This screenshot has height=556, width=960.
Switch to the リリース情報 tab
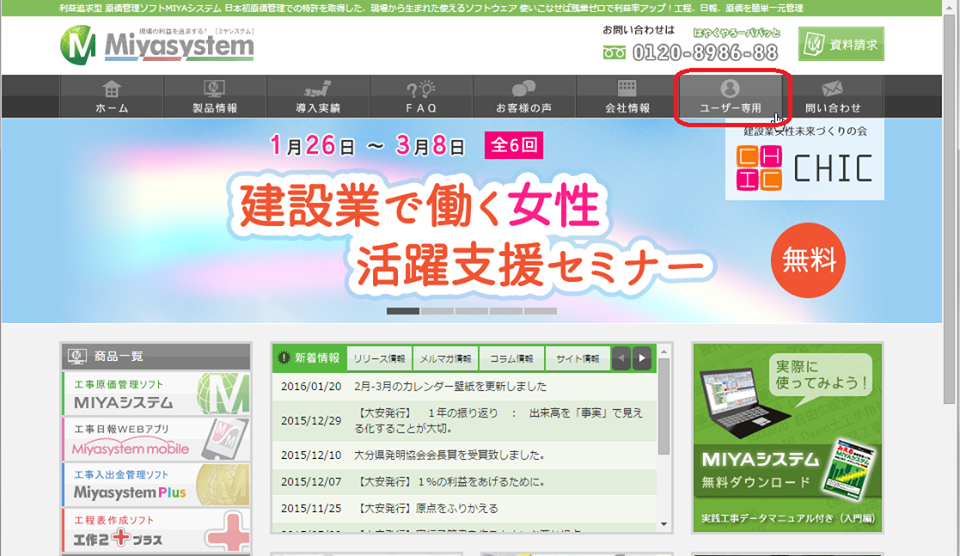pyautogui.click(x=380, y=359)
